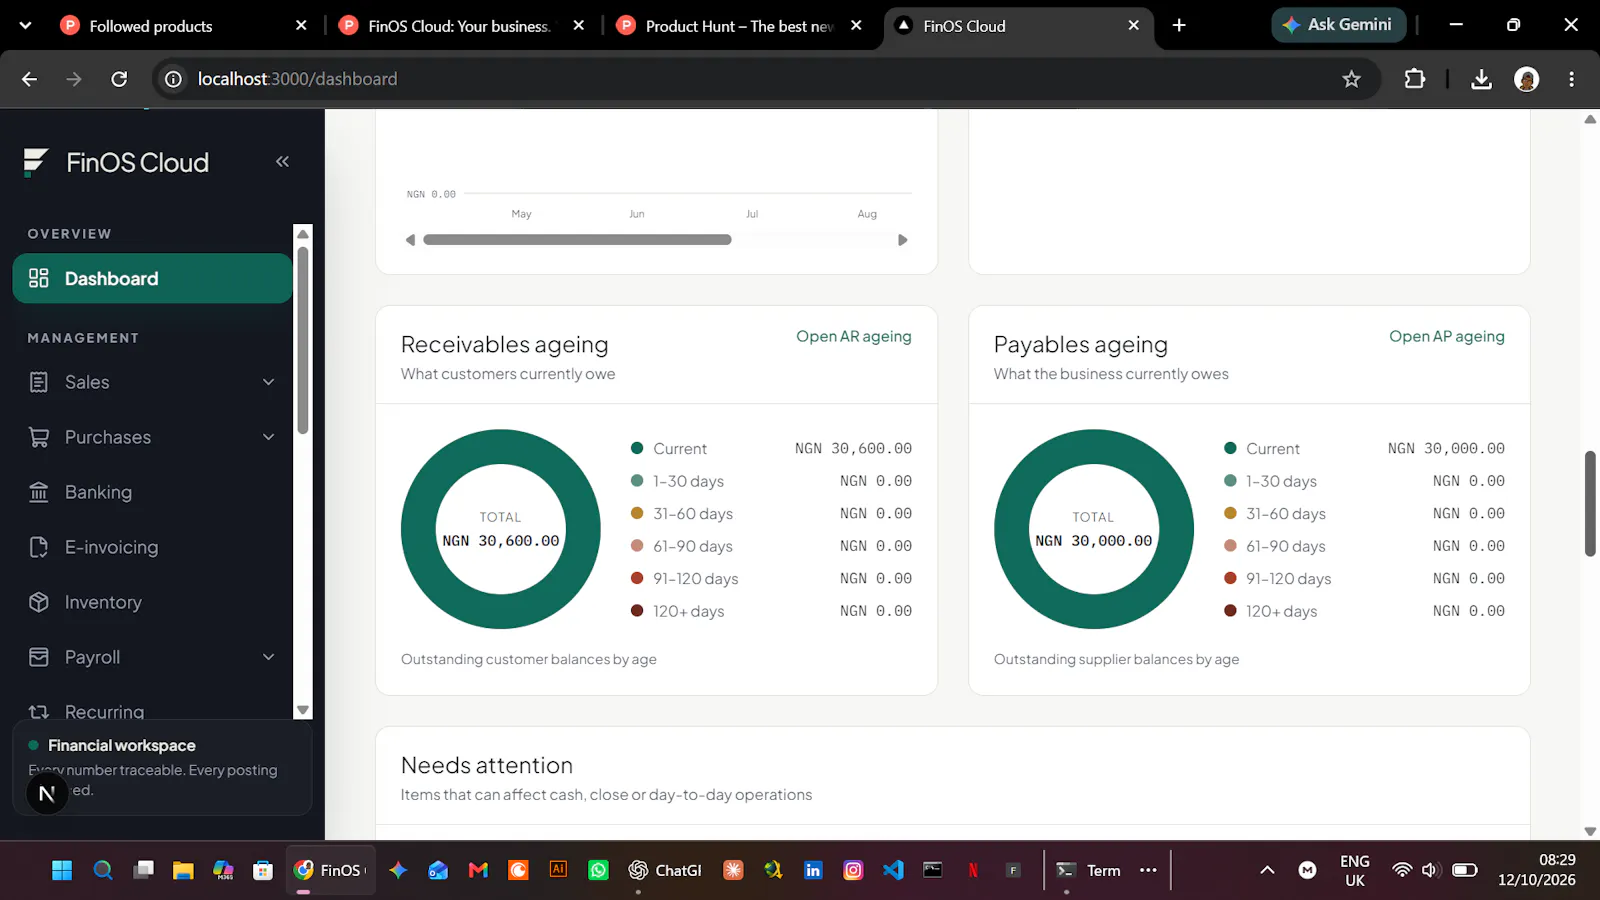Click the chart horizontal scrollbar thumb
Image resolution: width=1600 pixels, height=900 pixels.
click(x=577, y=240)
